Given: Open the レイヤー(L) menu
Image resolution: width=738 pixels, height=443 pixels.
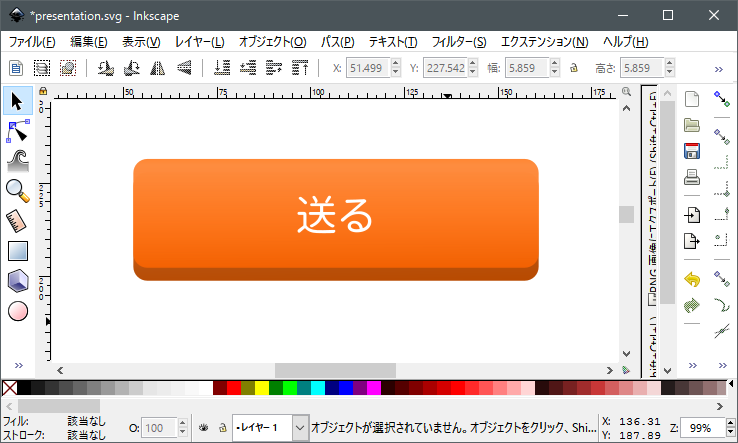Looking at the screenshot, I should (200, 42).
